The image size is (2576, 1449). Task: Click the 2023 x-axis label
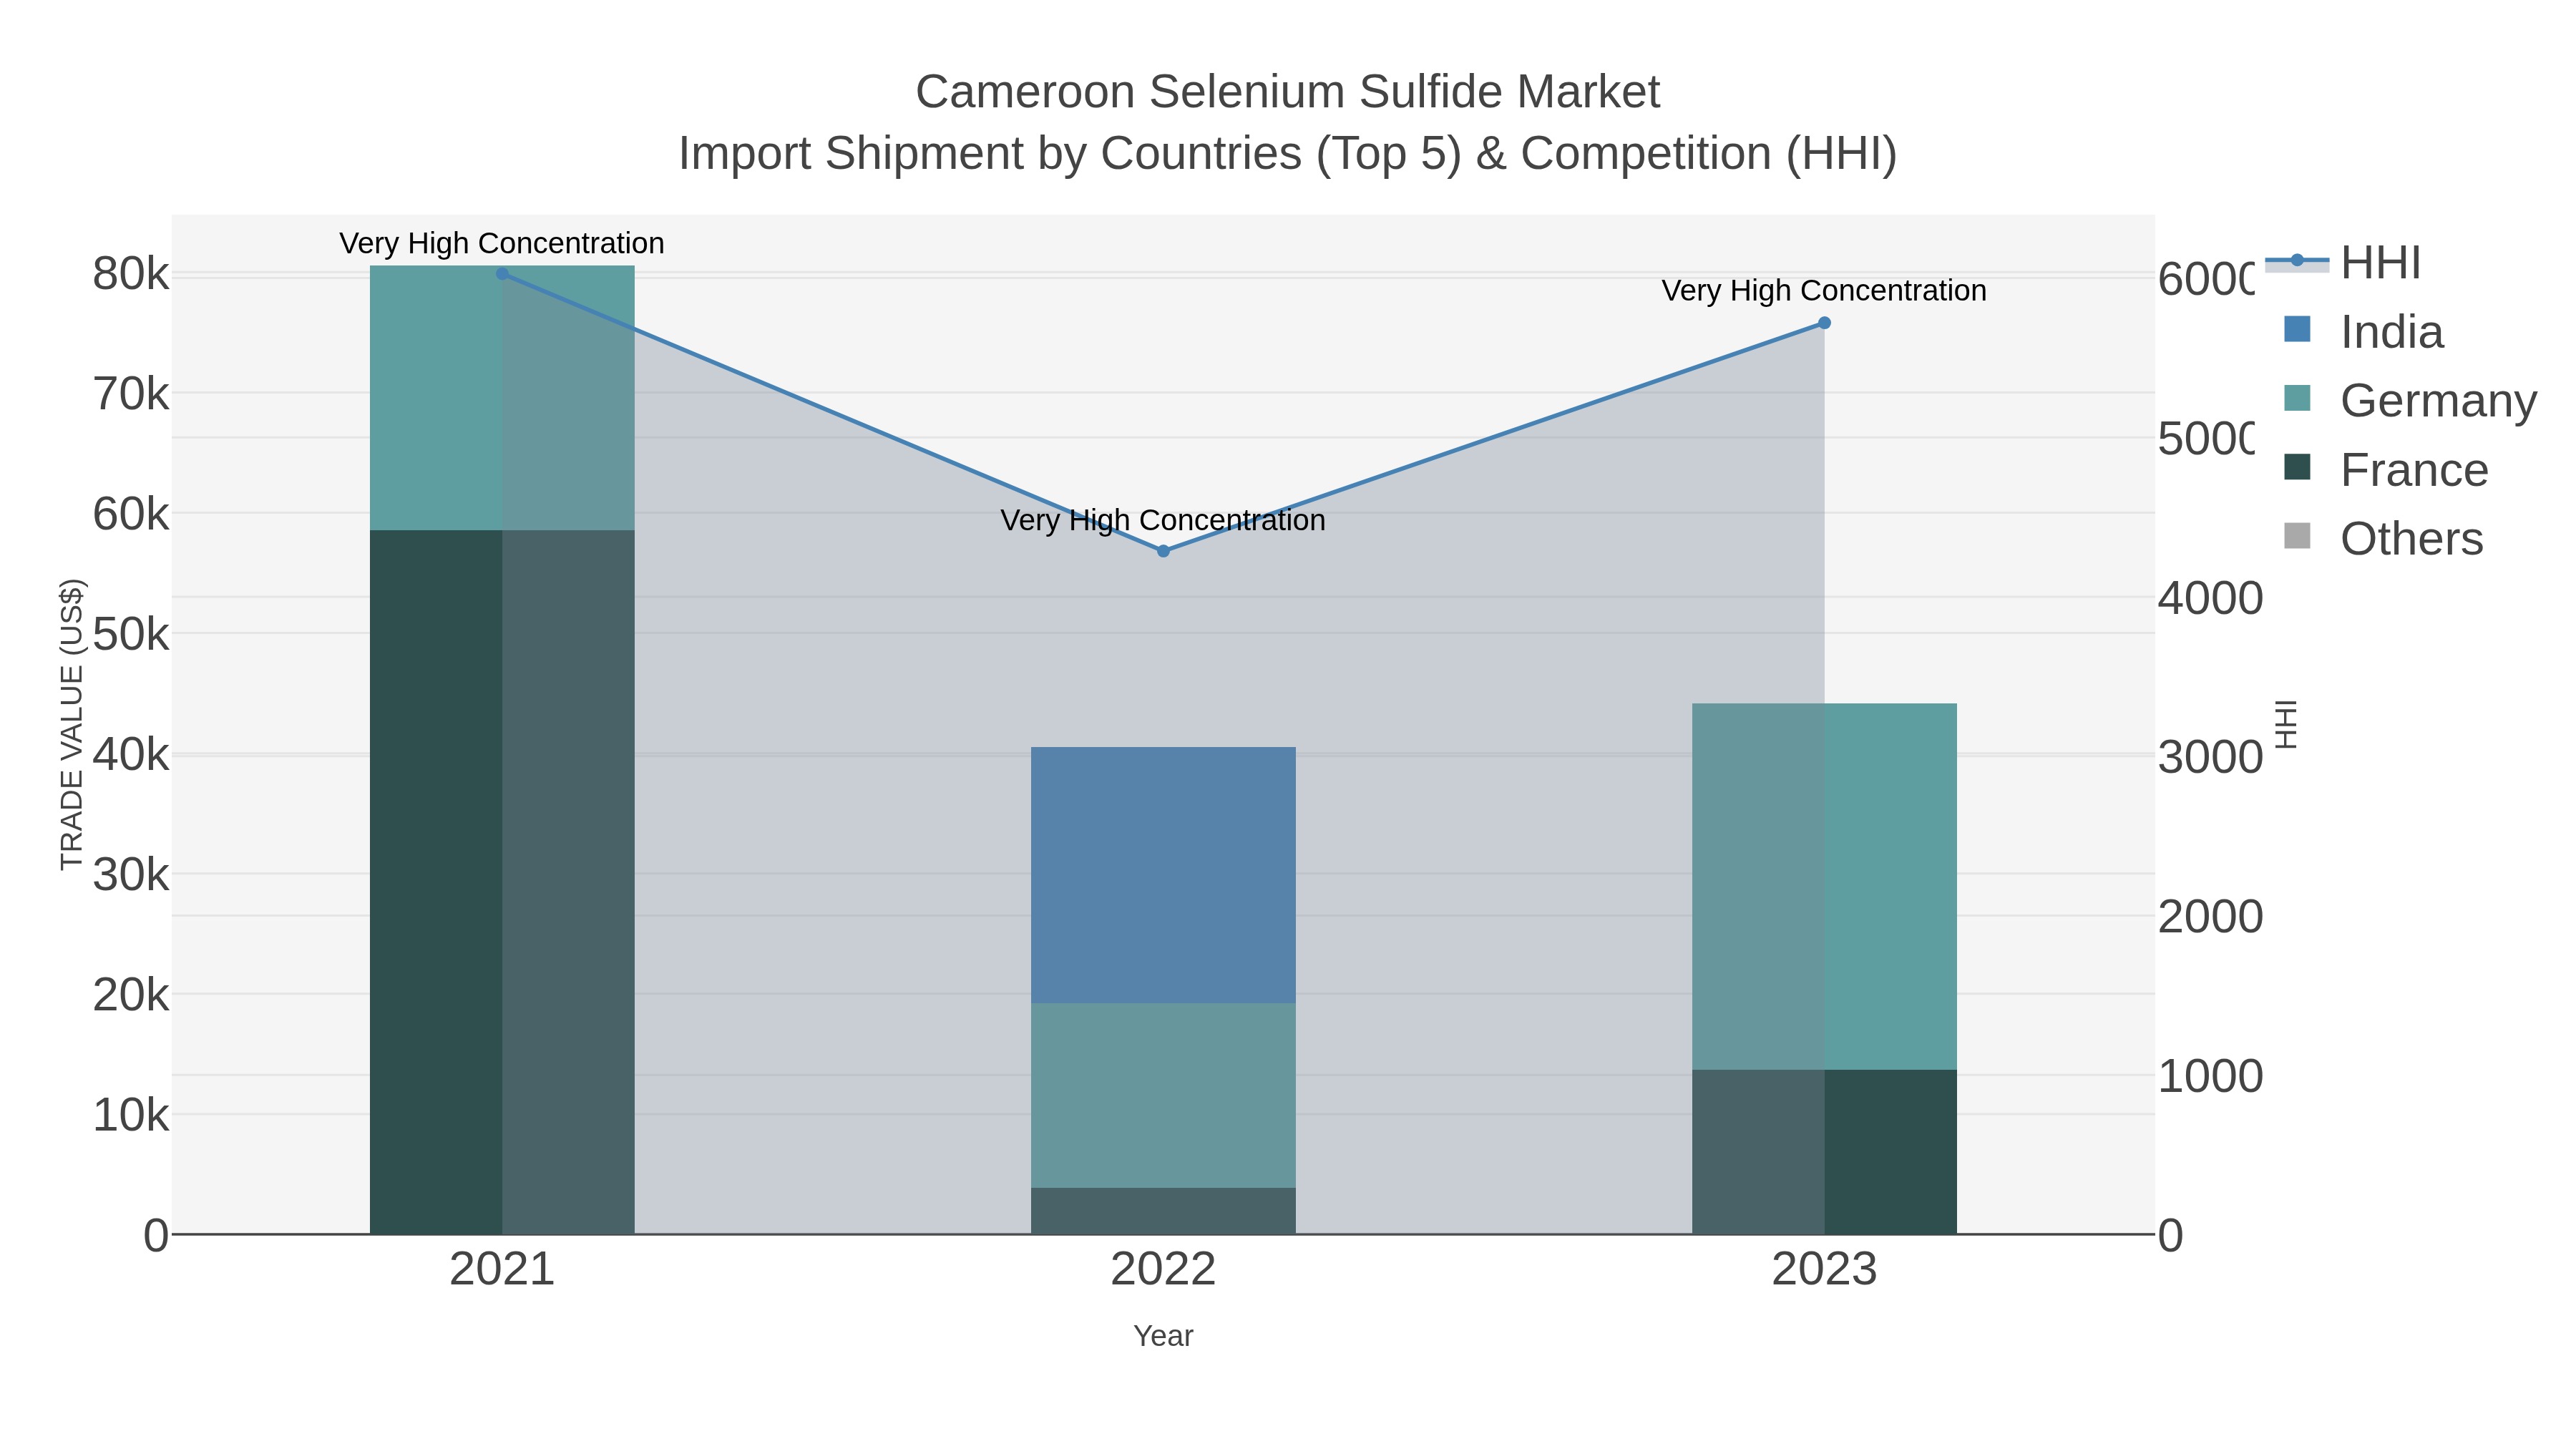point(1824,1270)
